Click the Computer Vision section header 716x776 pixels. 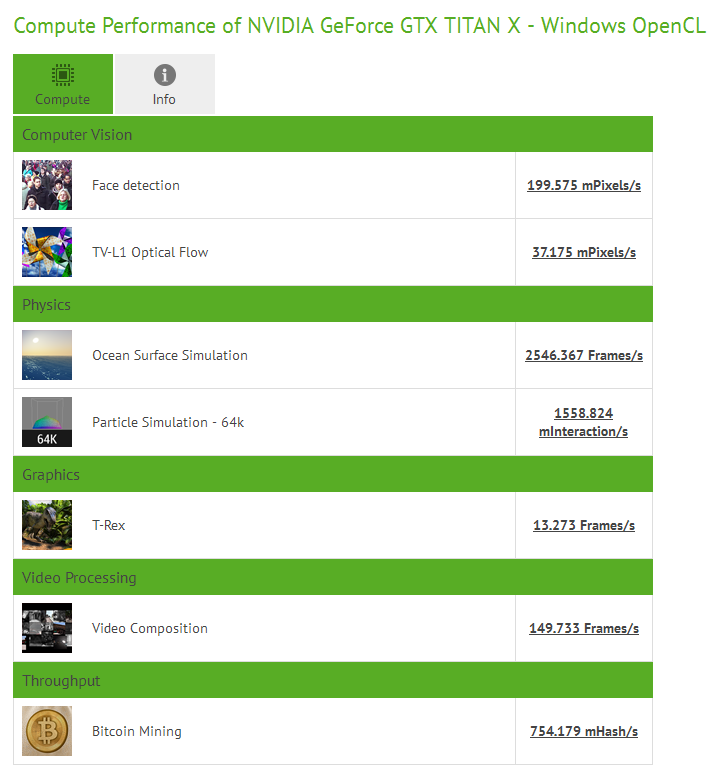point(77,134)
